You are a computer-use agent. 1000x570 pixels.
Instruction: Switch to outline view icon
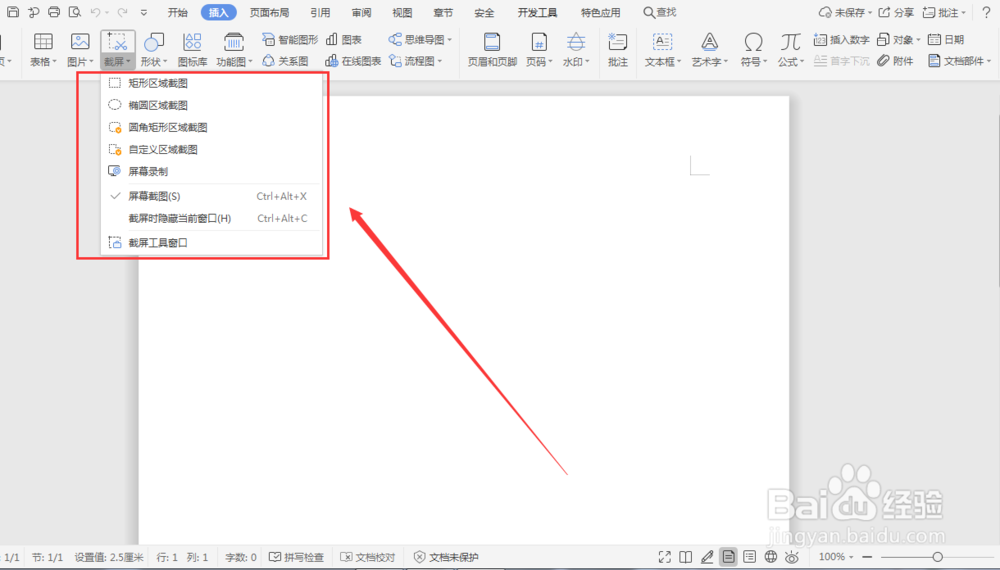[x=749, y=557]
